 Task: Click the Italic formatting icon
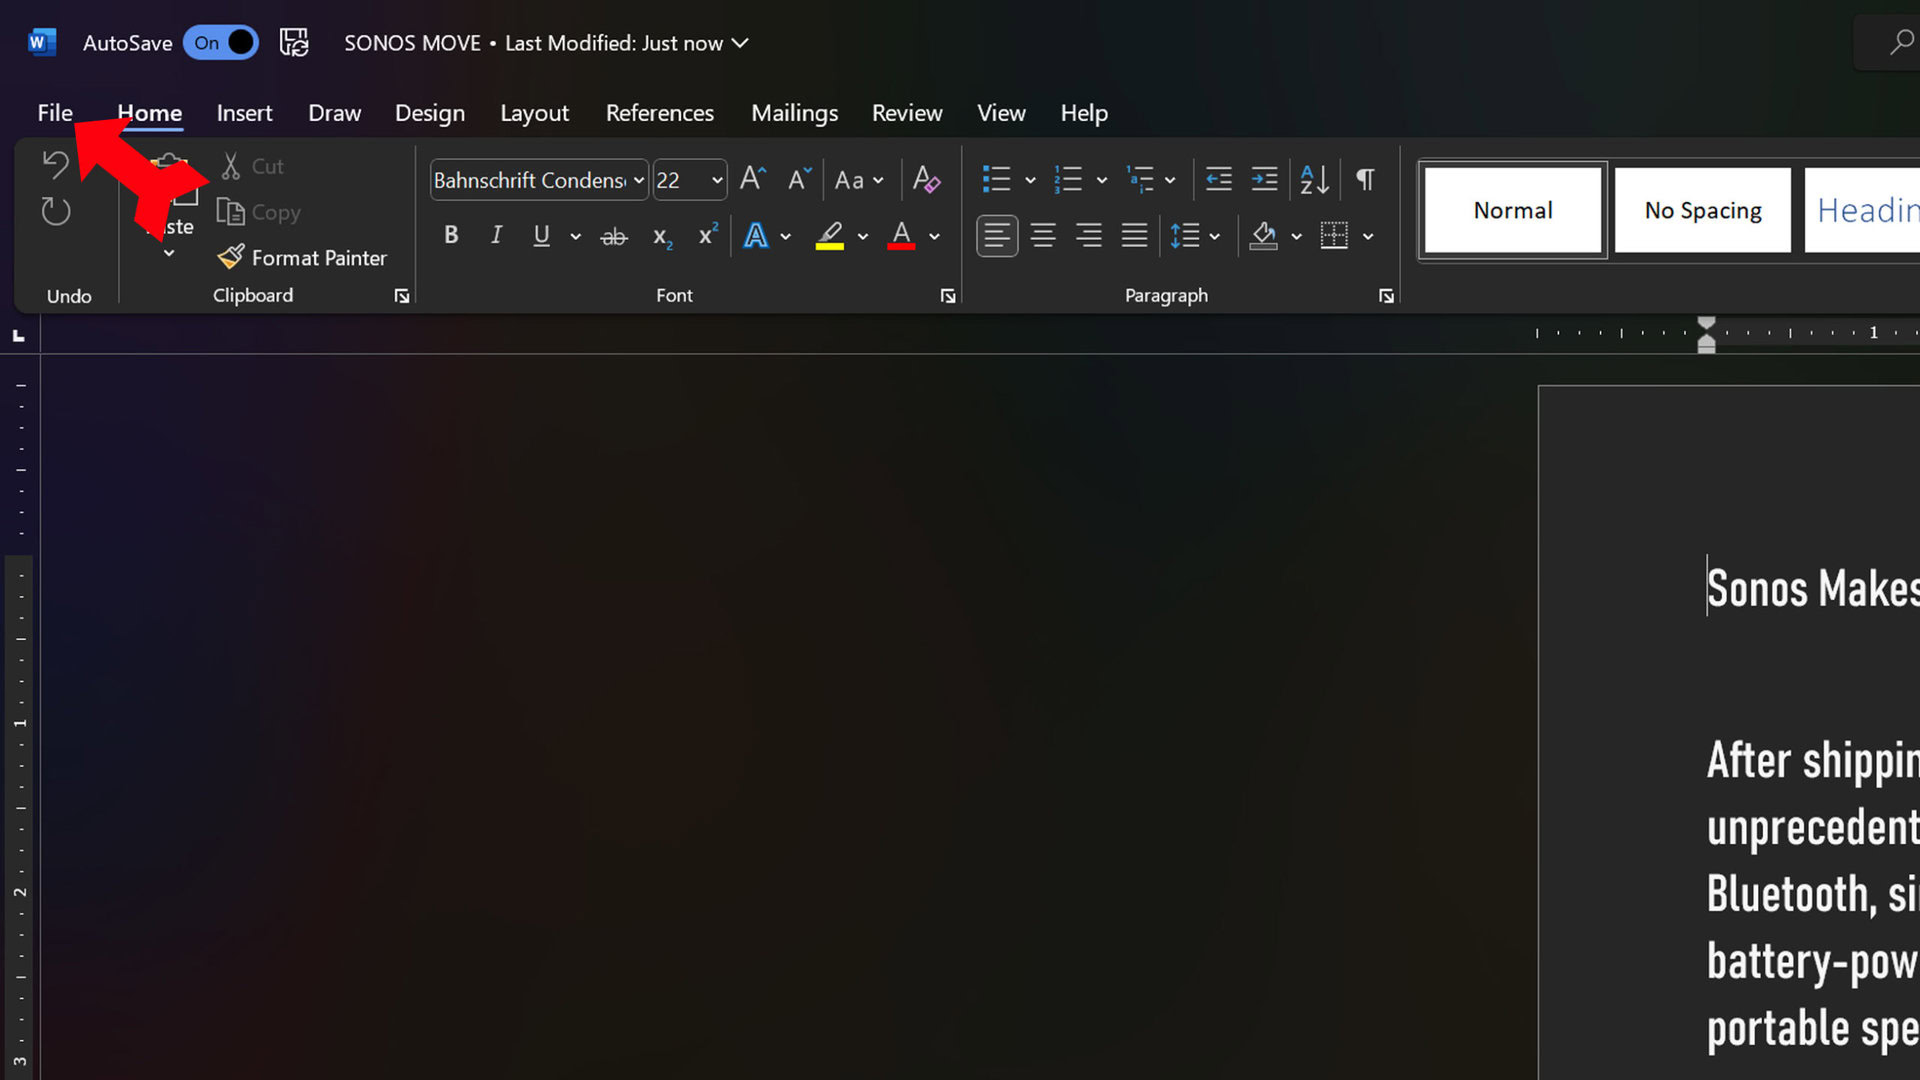tap(496, 235)
